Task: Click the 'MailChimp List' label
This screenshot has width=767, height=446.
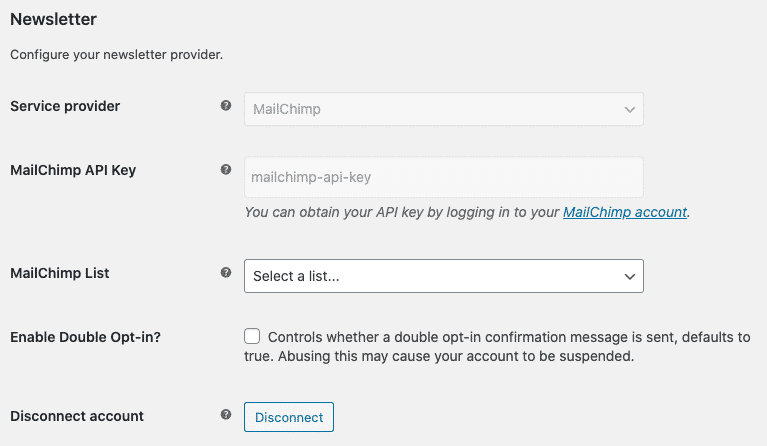Action: (x=60, y=273)
